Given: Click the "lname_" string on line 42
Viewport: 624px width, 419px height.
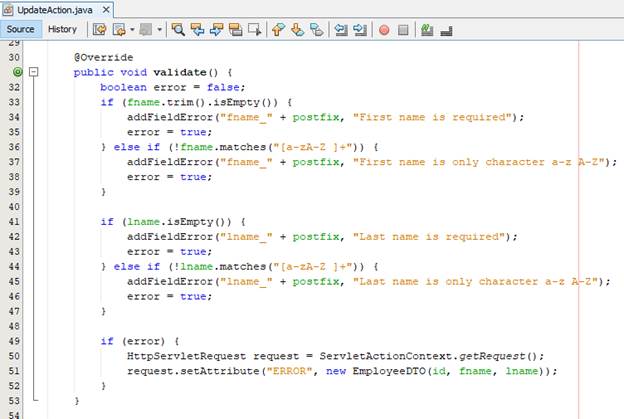Looking at the screenshot, I should (246, 237).
